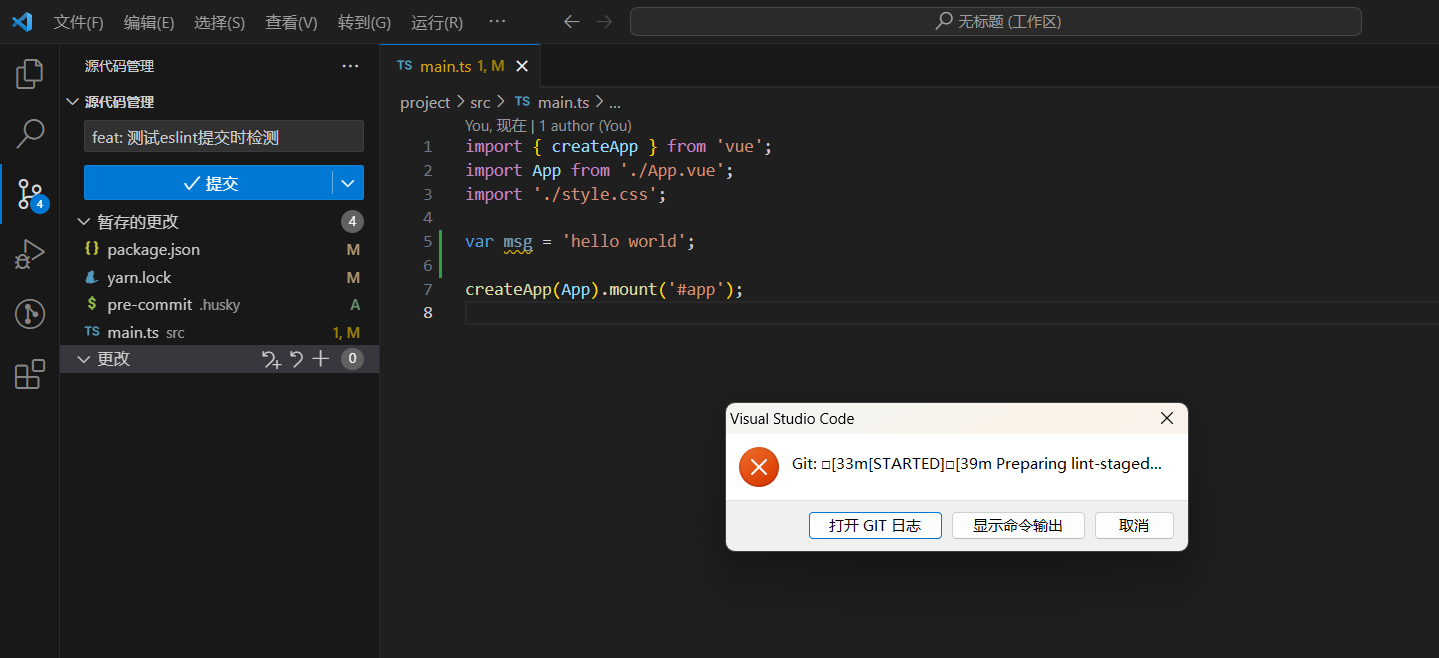
Task: Open the Extensions view icon
Action: click(x=30, y=374)
